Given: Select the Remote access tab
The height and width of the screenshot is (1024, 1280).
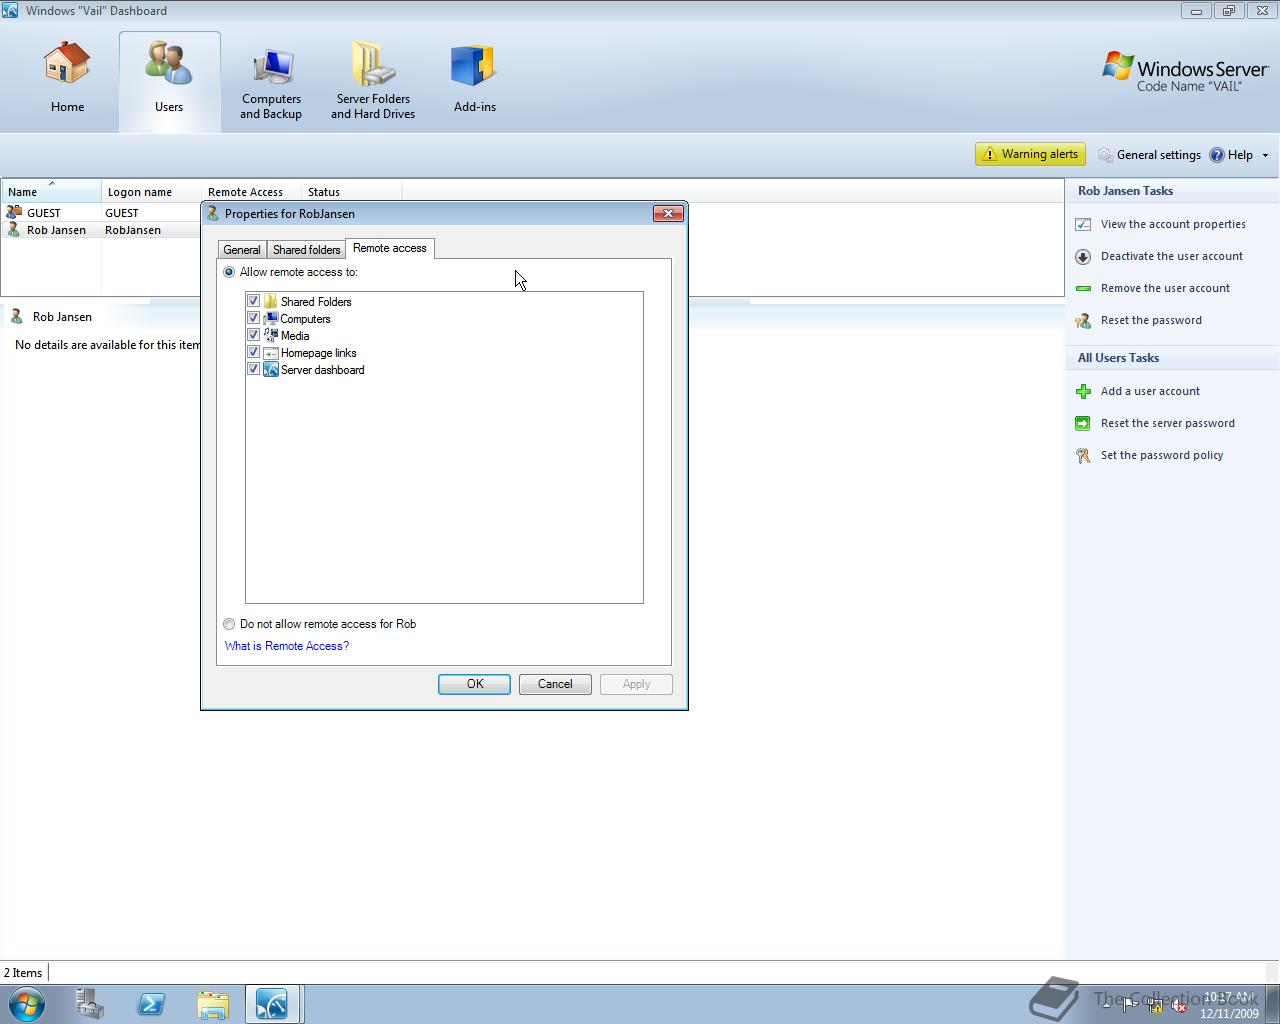Looking at the screenshot, I should click(x=390, y=248).
